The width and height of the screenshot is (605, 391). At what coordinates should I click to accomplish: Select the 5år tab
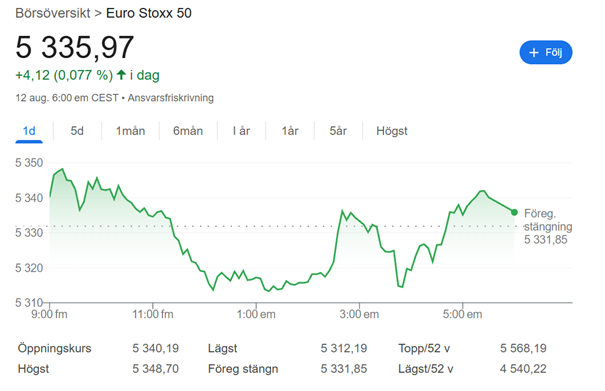(x=338, y=131)
